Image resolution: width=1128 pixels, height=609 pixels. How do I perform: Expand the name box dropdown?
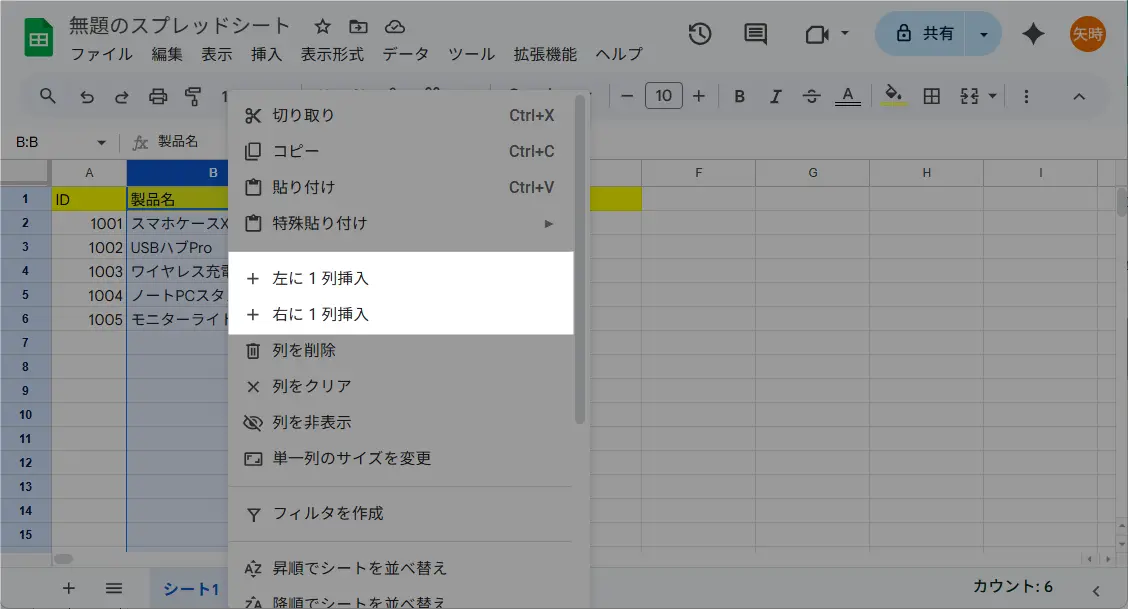click(x=101, y=143)
